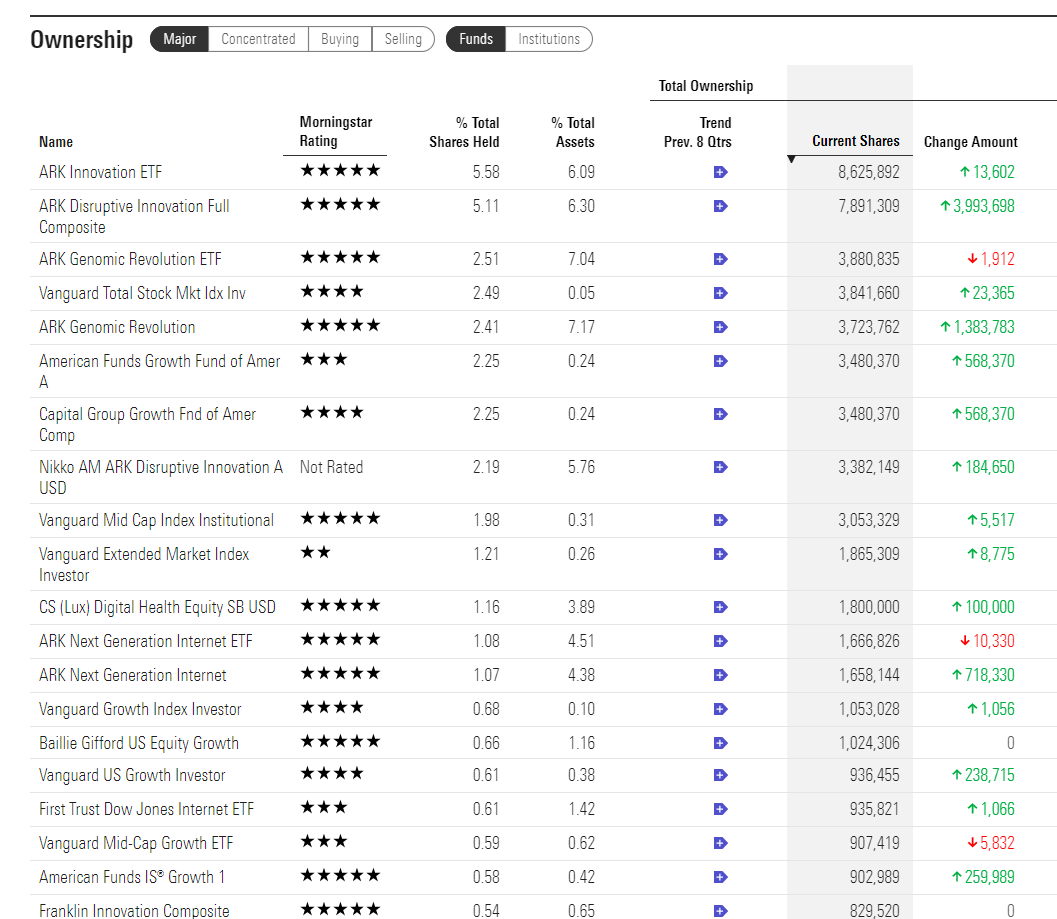Open Nikko AM ARK Disruptive Innovation A USD
This screenshot has height=919, width=1057.
tap(161, 477)
